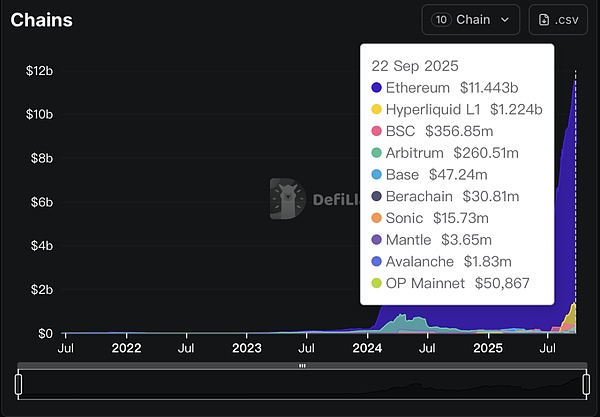Click the center grip atop the range slider
The height and width of the screenshot is (417, 600).
[x=302, y=366]
